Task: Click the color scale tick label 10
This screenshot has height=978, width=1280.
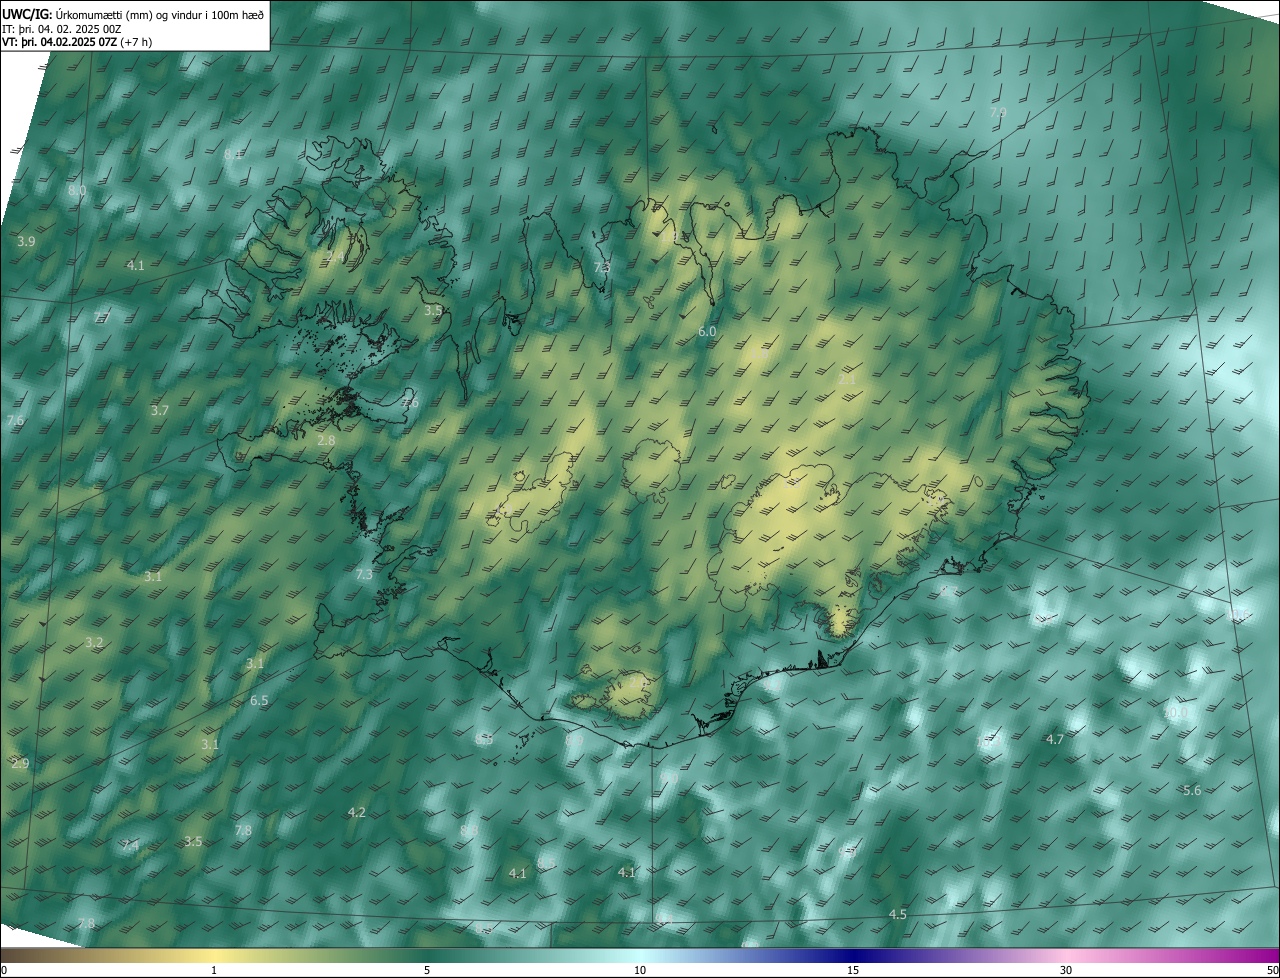Action: click(640, 970)
